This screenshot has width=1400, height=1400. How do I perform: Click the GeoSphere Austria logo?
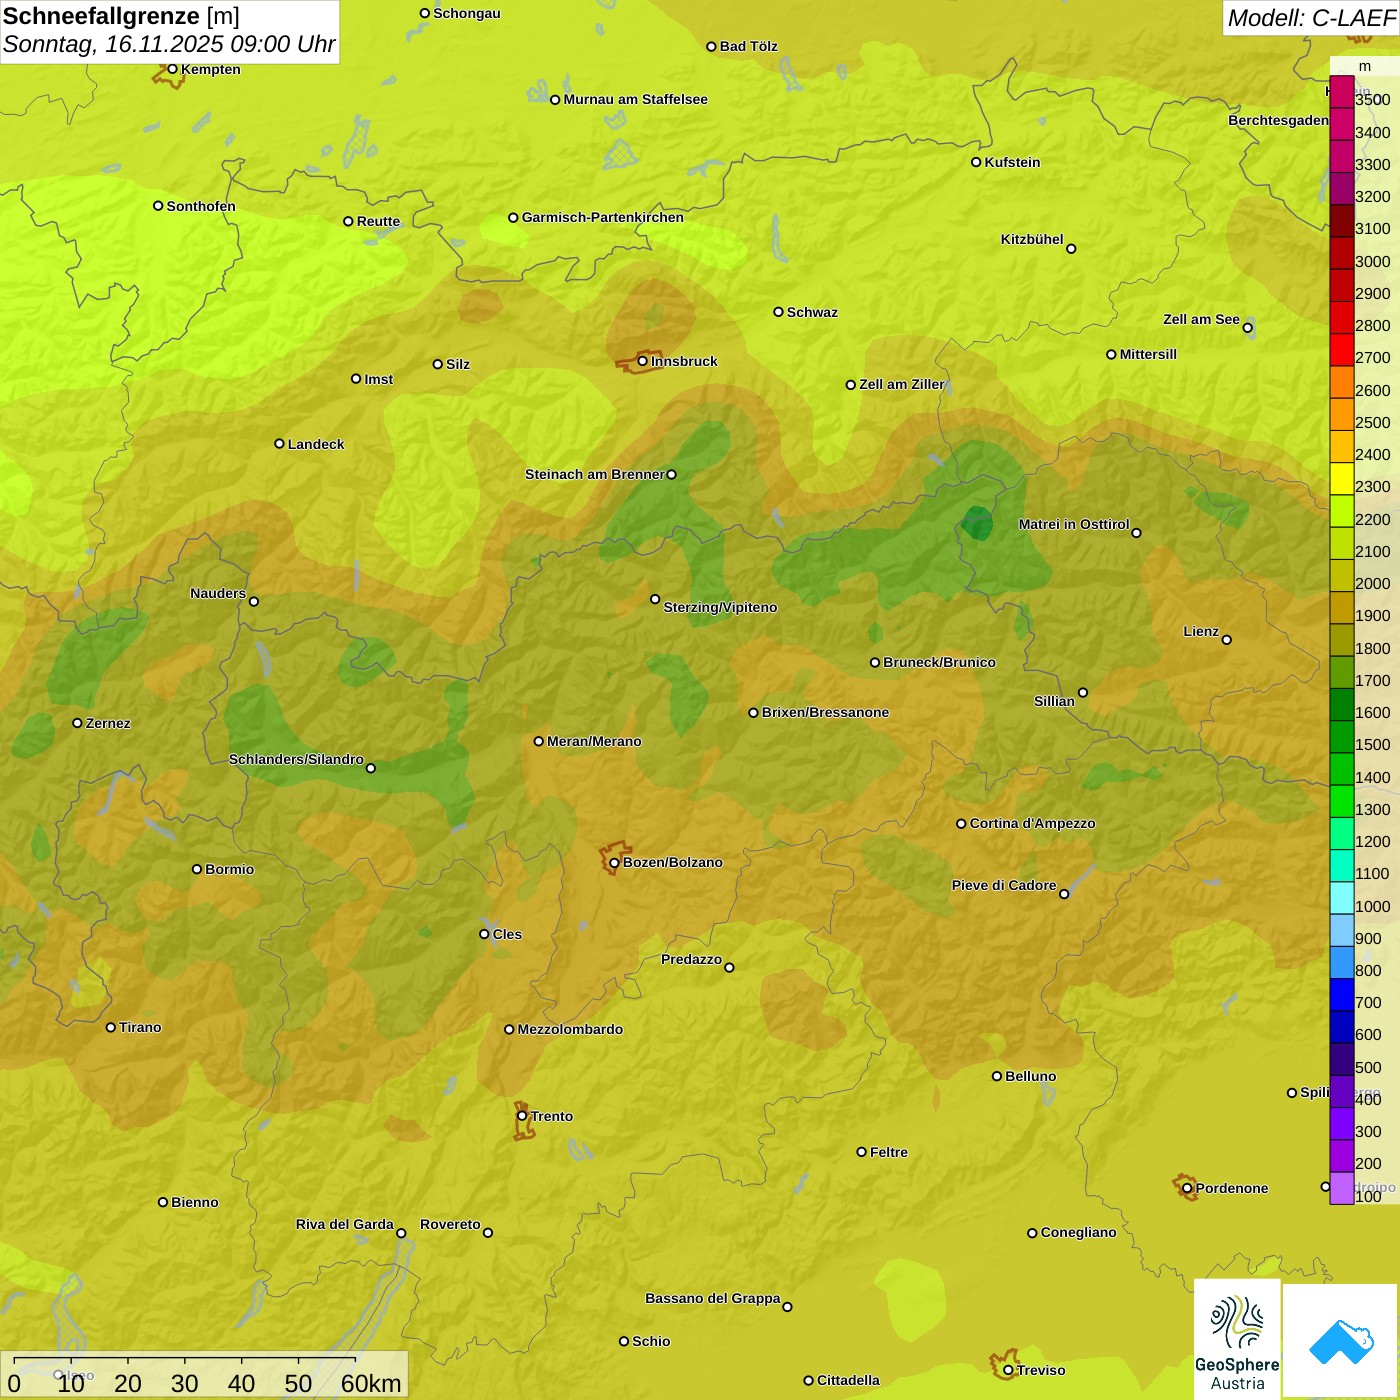[1237, 1339]
